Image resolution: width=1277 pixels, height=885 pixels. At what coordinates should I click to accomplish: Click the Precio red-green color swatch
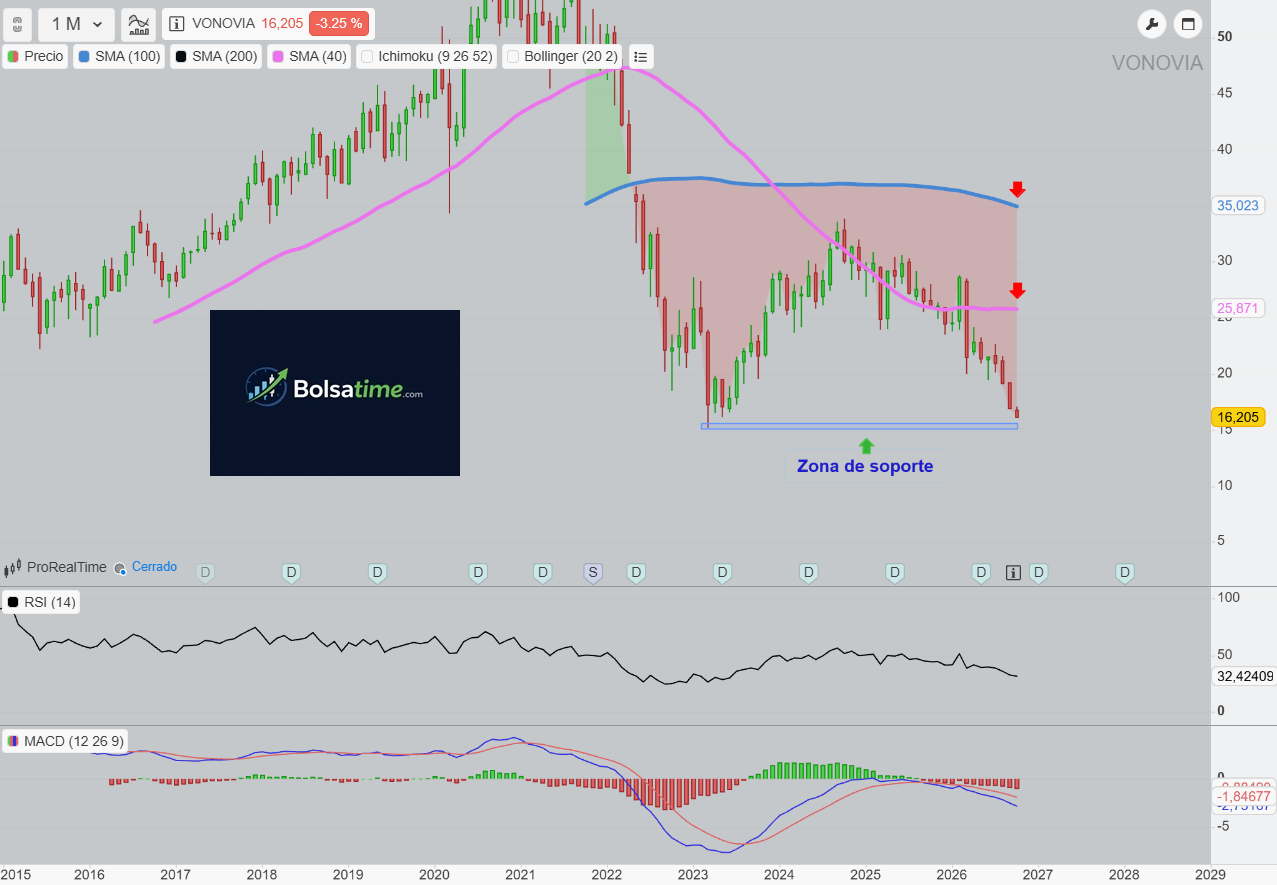pyautogui.click(x=13, y=57)
